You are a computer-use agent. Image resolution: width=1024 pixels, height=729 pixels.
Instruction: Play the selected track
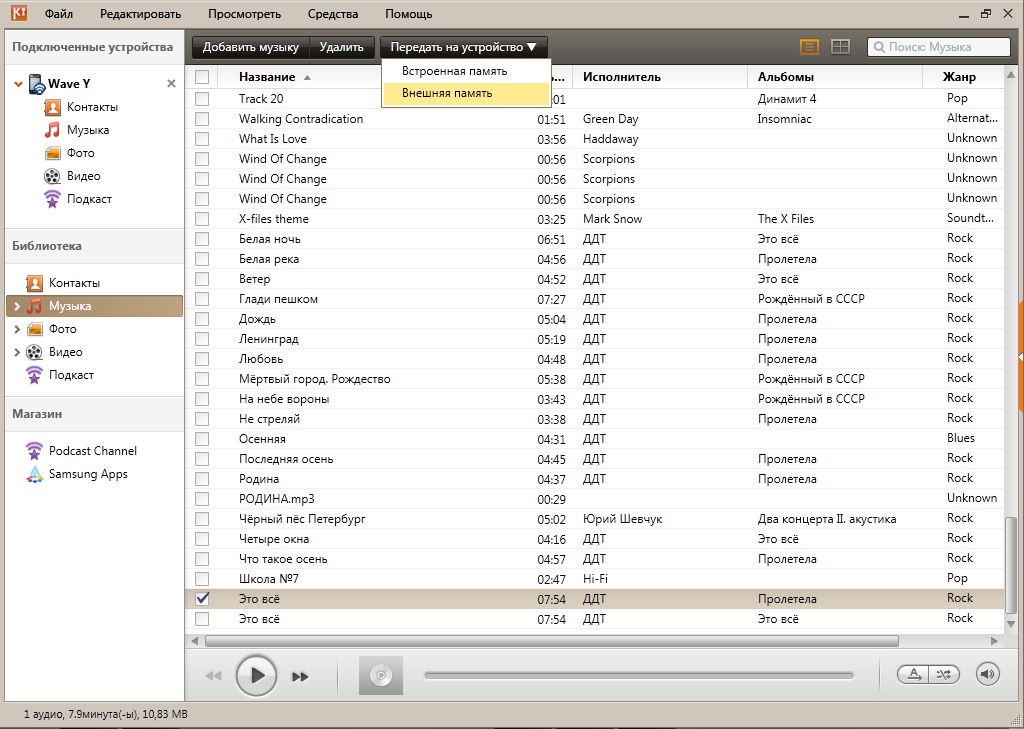point(257,675)
